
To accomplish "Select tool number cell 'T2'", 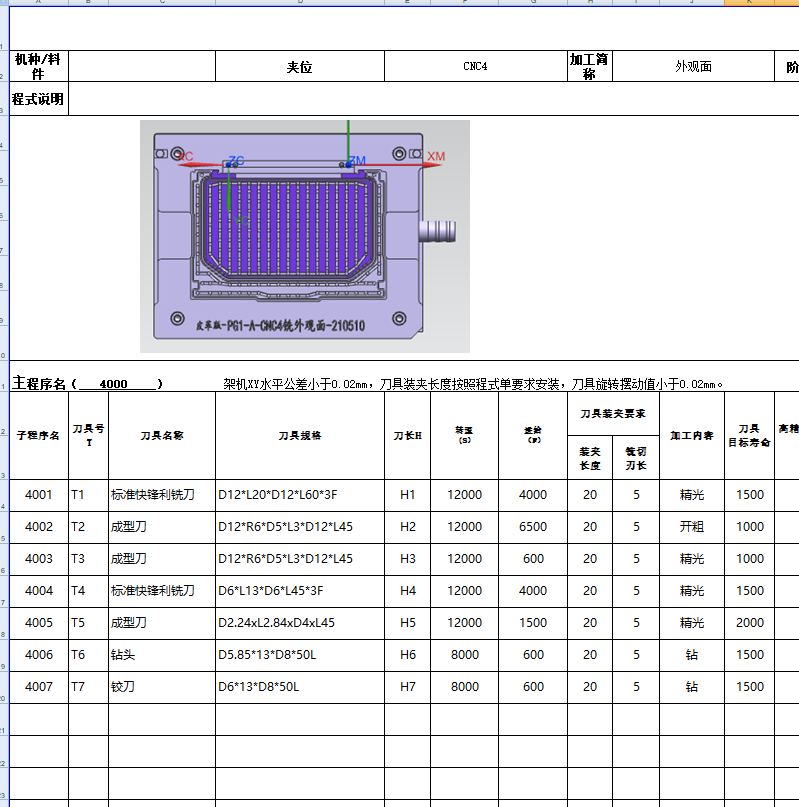I will [89, 527].
